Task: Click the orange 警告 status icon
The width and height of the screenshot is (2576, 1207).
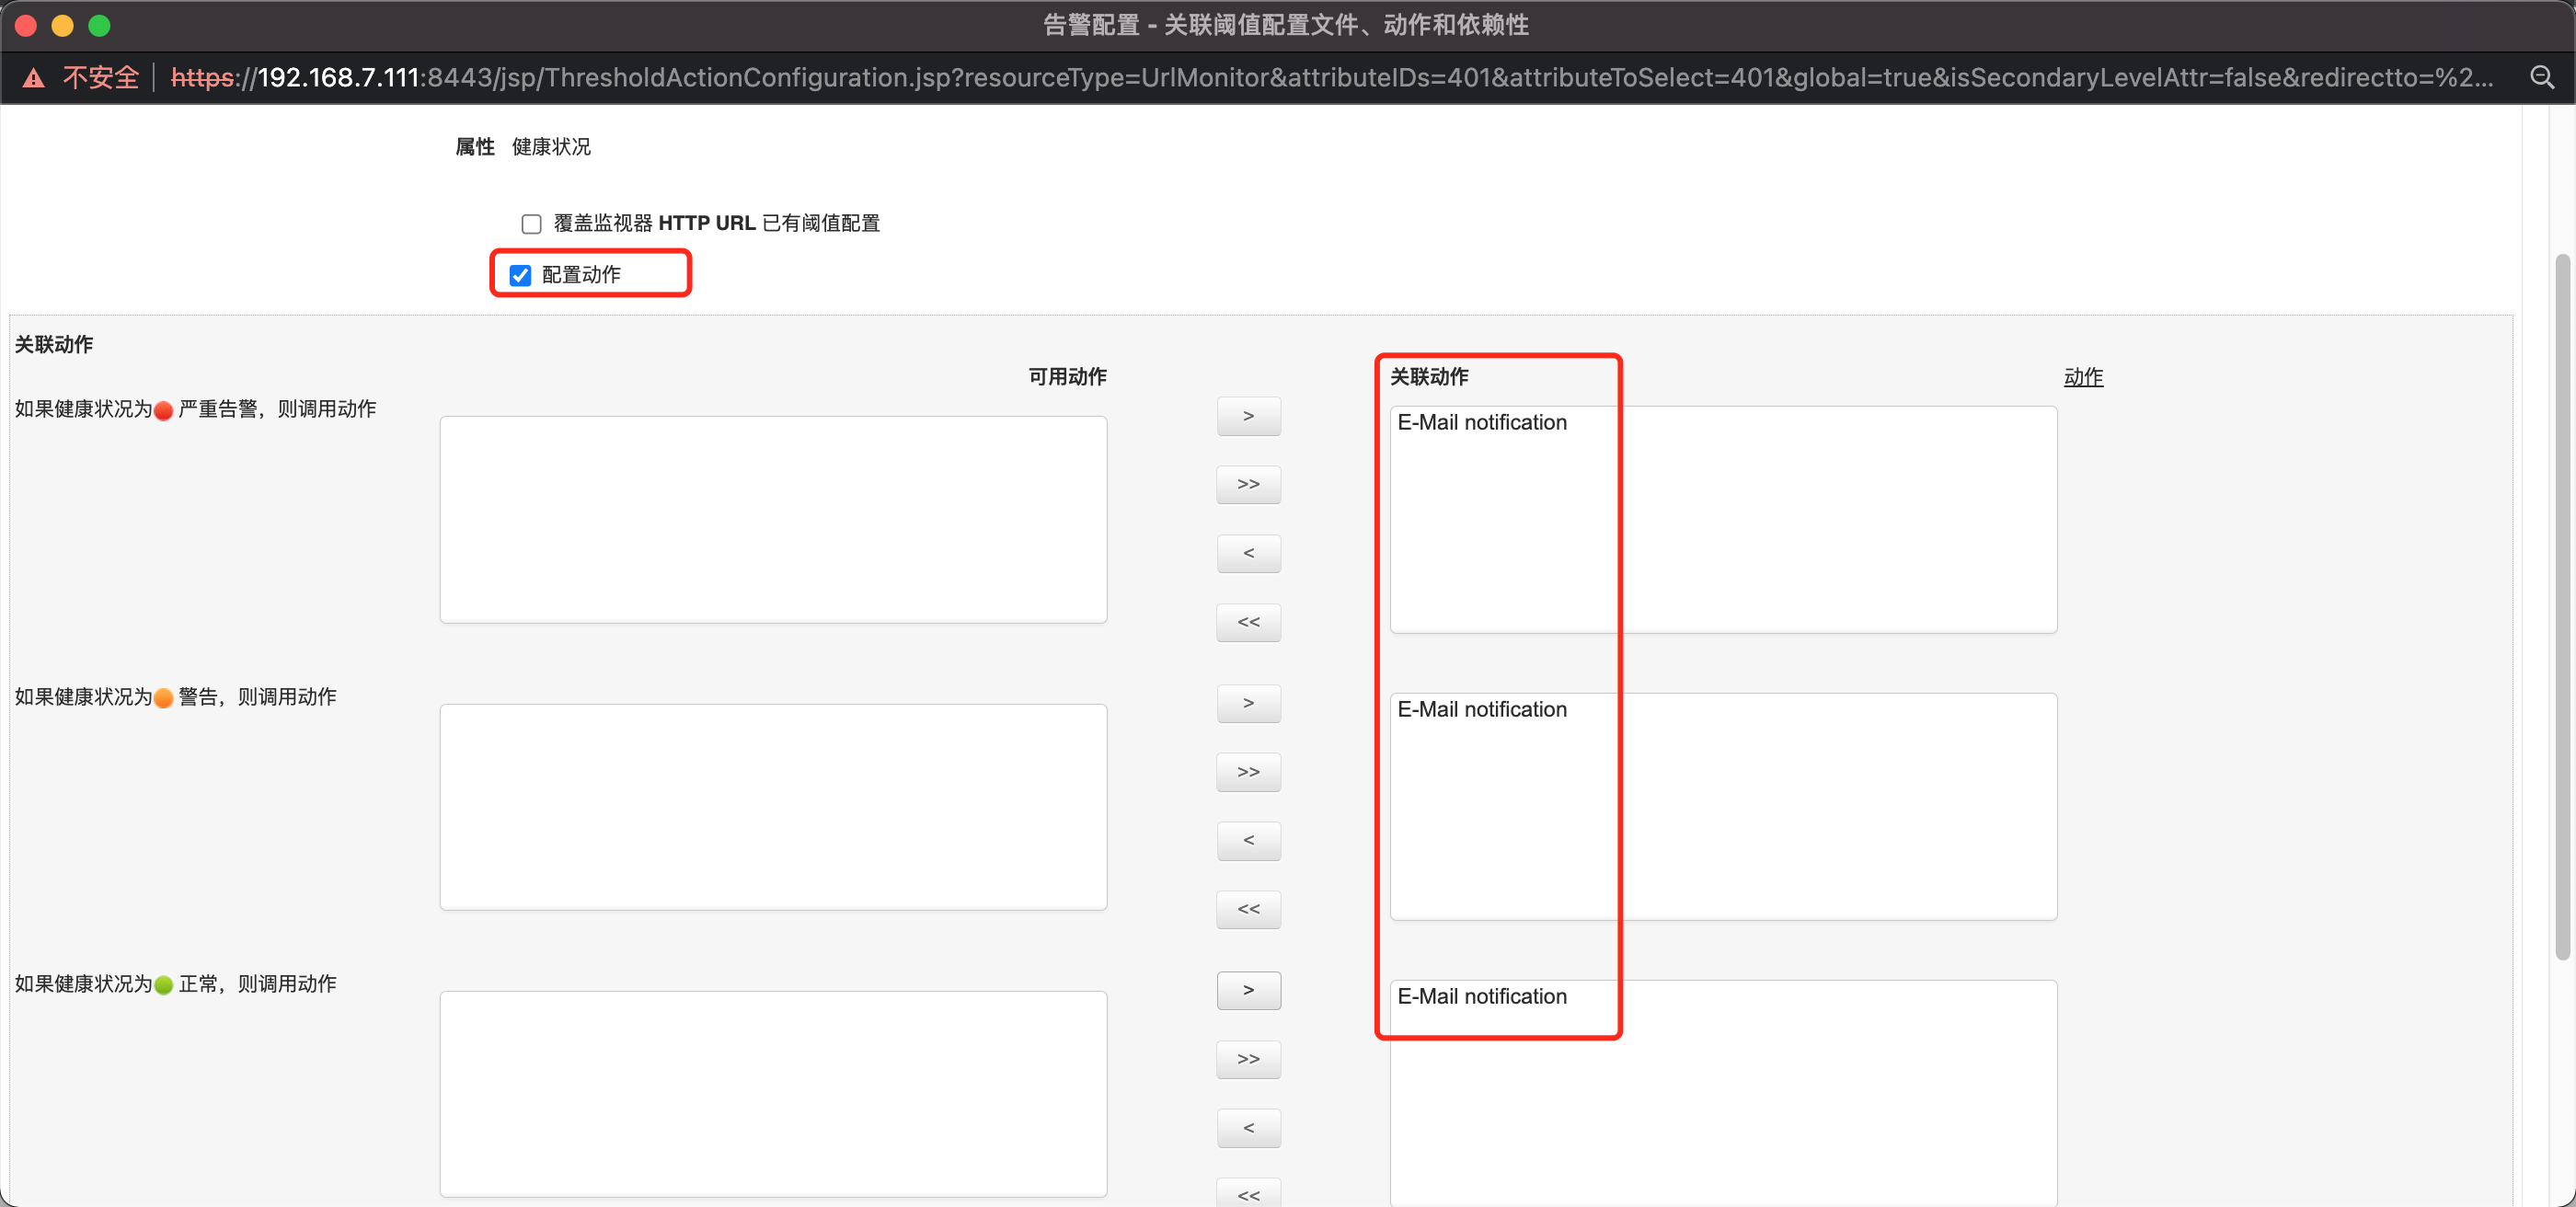Action: click(164, 698)
